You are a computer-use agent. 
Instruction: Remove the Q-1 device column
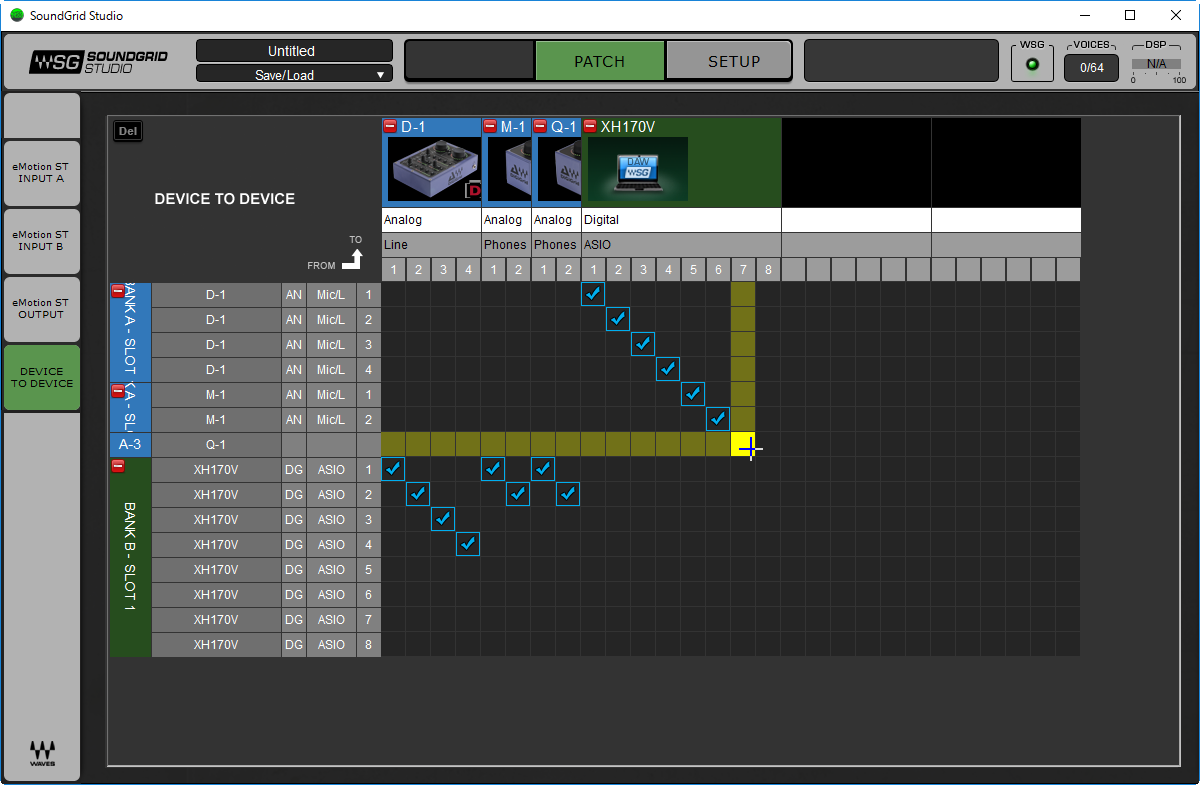click(x=540, y=126)
